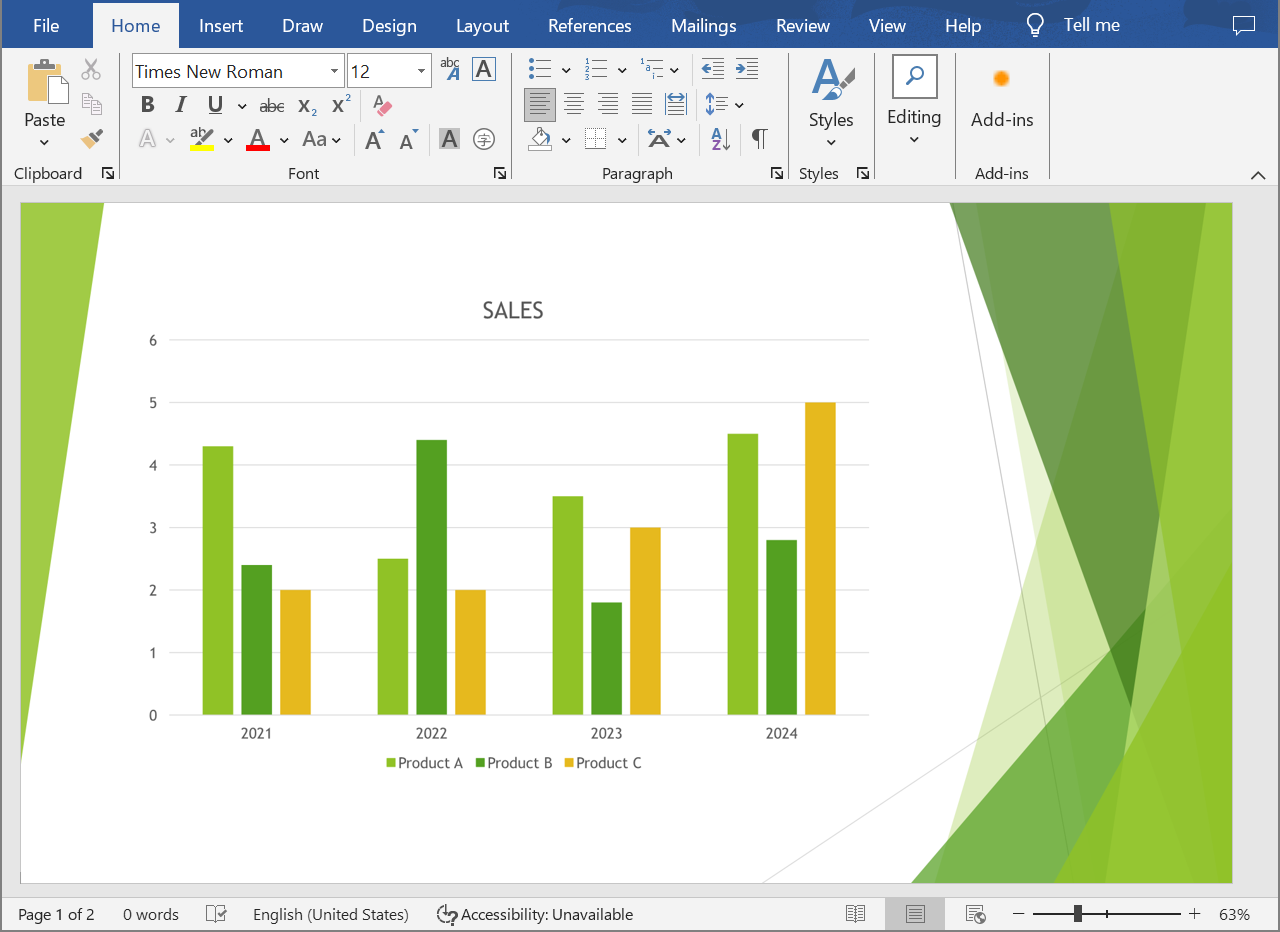
Task: Switch to the Insert ribbon tab
Action: 221,25
